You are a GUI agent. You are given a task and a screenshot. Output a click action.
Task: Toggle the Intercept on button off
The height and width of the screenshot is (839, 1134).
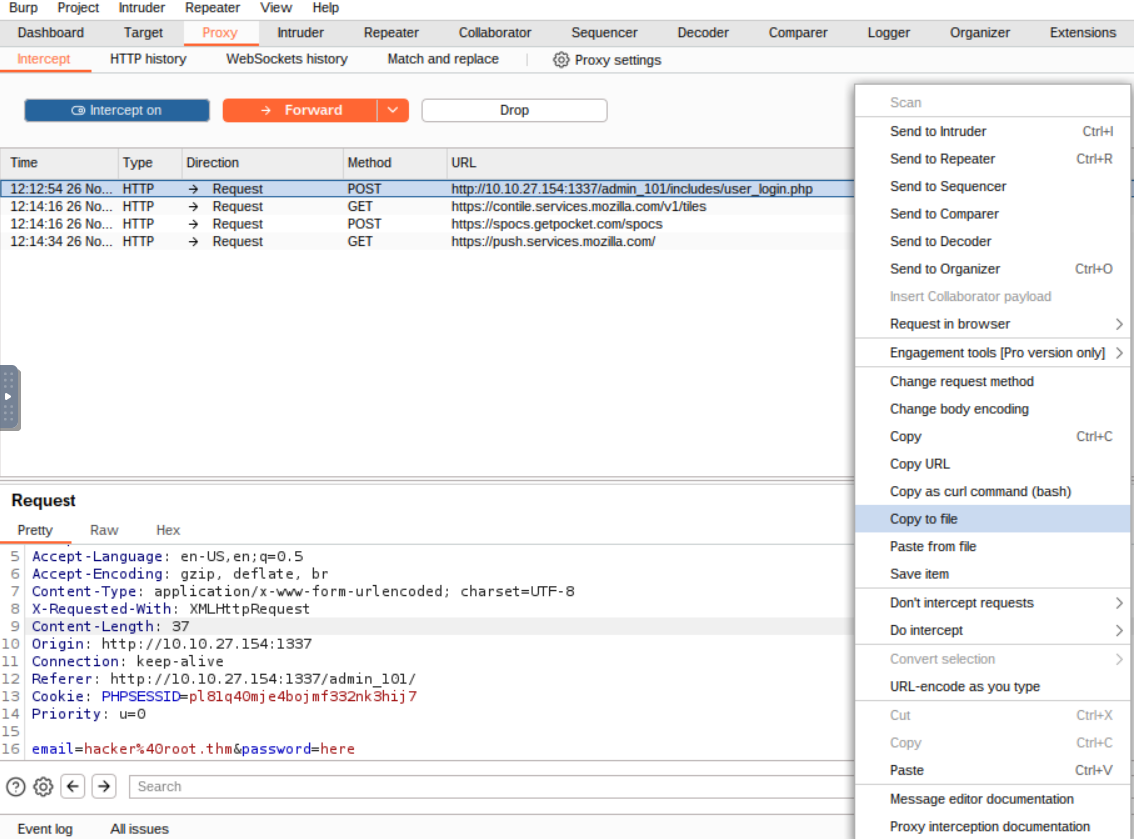pos(117,110)
